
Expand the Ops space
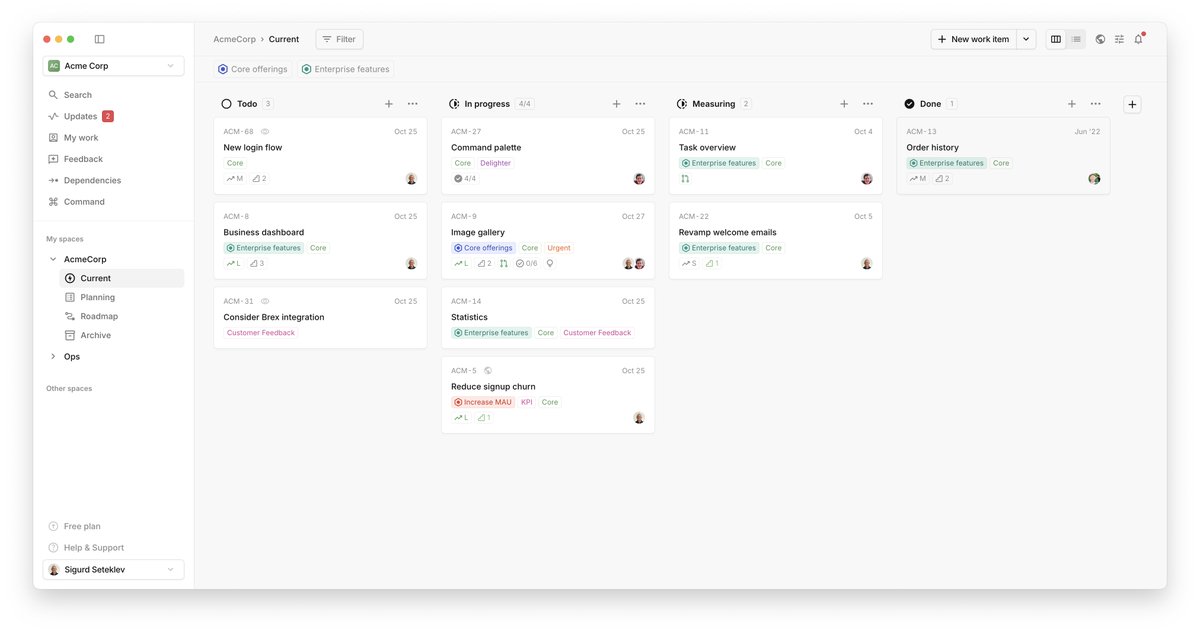[x=53, y=356]
